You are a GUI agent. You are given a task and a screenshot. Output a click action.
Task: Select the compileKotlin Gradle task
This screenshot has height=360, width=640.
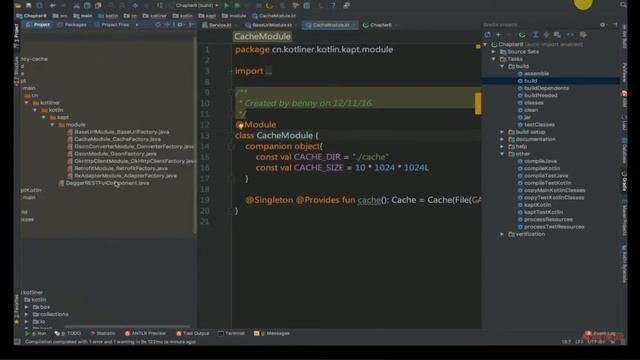click(x=542, y=169)
